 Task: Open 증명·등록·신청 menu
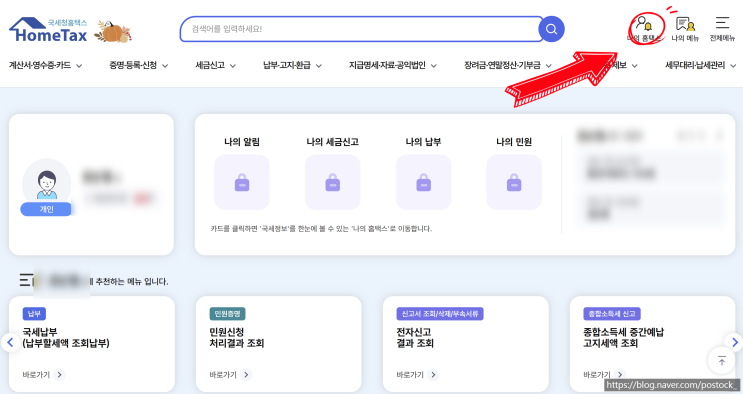[133, 65]
